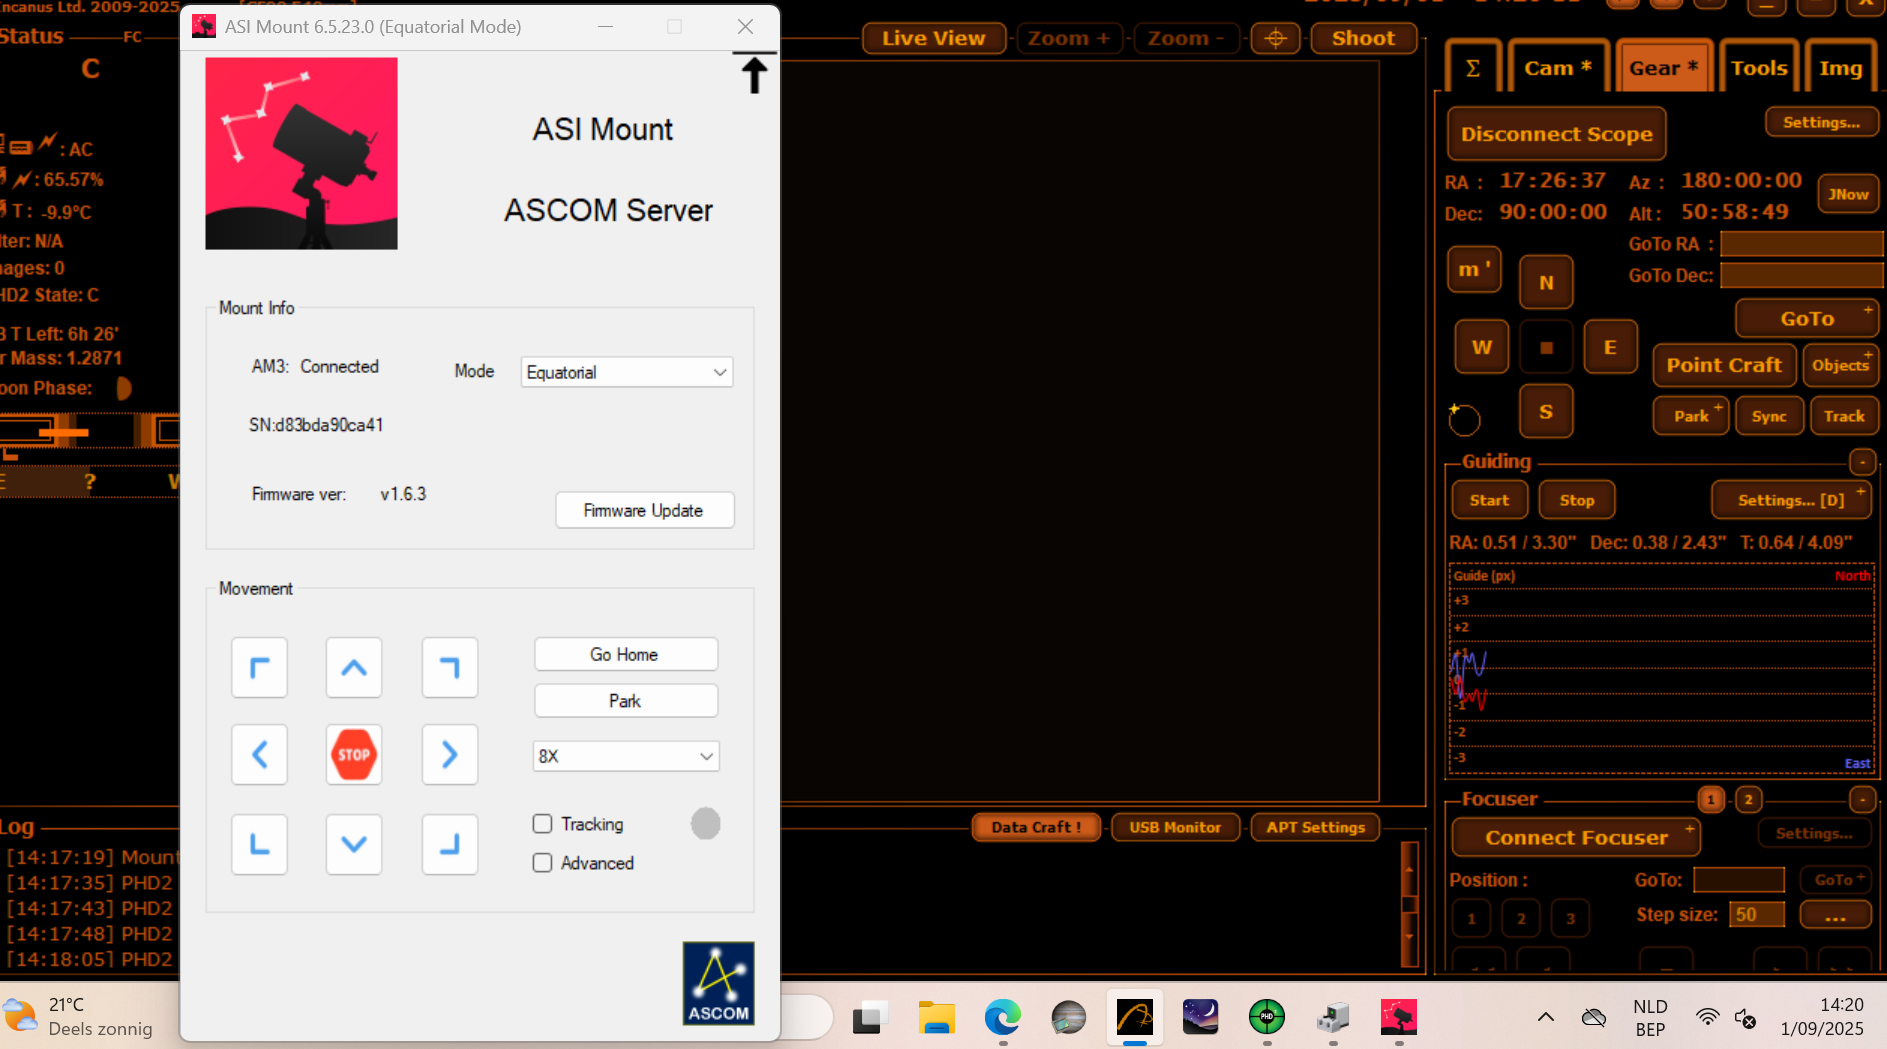Image resolution: width=1887 pixels, height=1049 pixels.
Task: Slew West with the W button in APT
Action: (x=1482, y=347)
